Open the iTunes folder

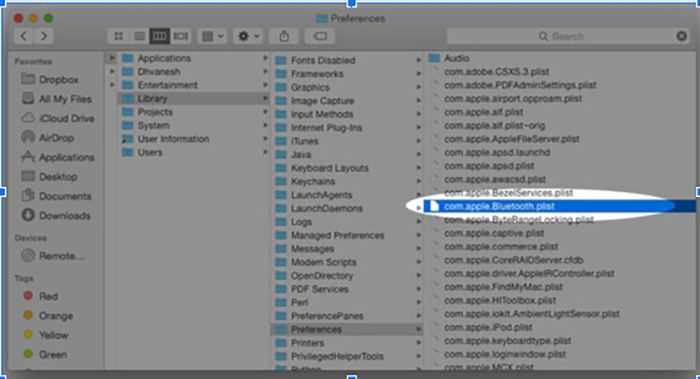click(x=297, y=141)
